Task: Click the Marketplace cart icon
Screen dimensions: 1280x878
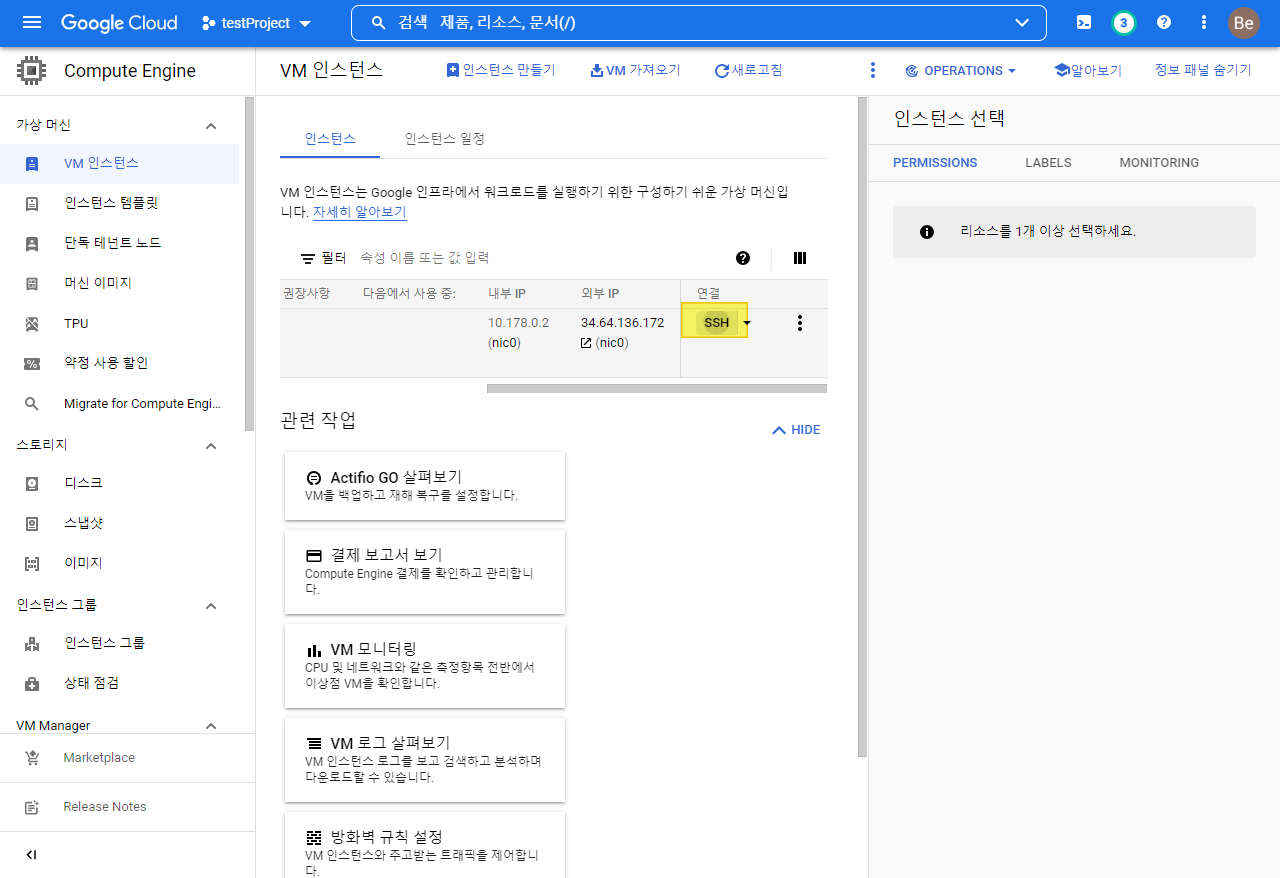Action: (x=32, y=758)
